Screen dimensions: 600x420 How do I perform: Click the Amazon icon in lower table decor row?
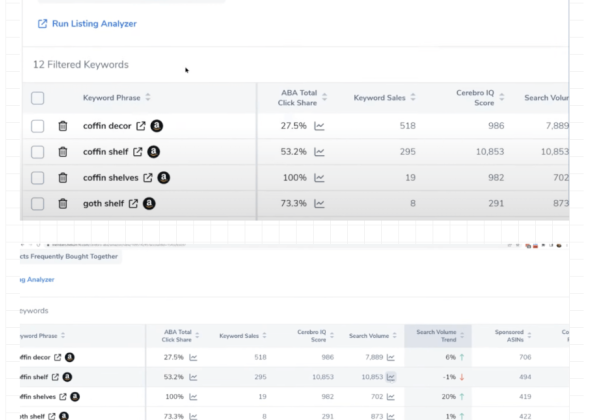(70, 357)
